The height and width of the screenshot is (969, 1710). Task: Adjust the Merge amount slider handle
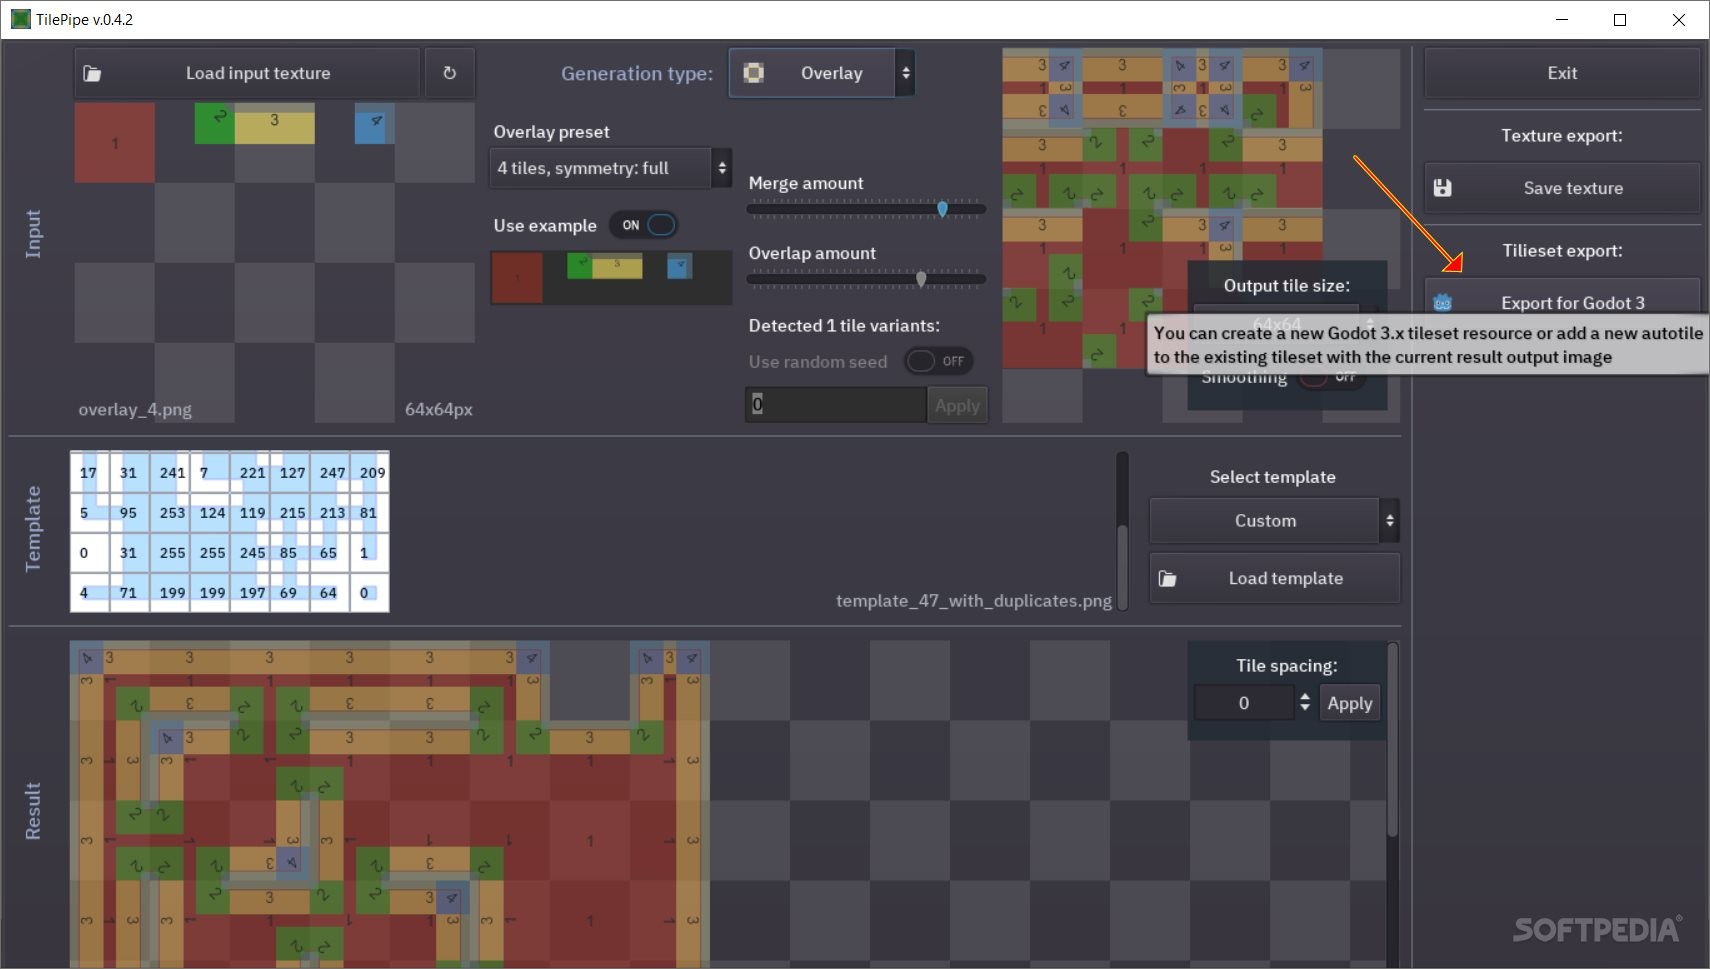(x=942, y=209)
